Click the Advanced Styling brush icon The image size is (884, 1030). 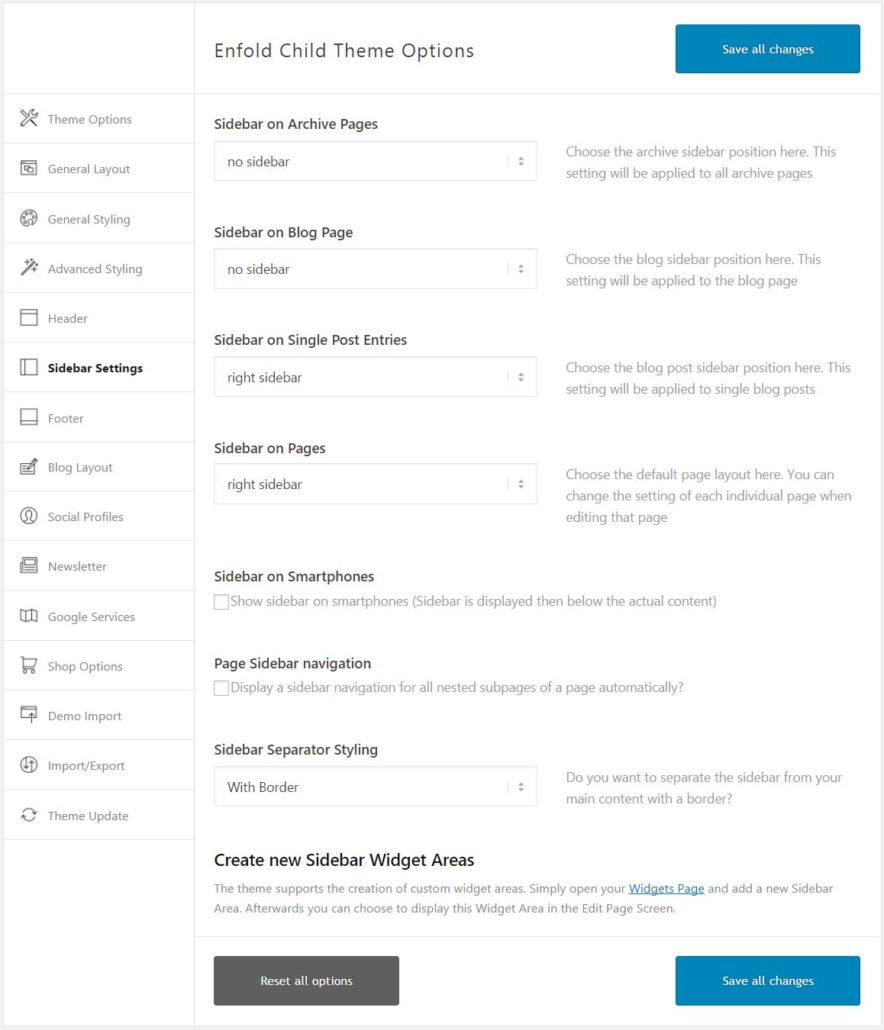(27, 268)
